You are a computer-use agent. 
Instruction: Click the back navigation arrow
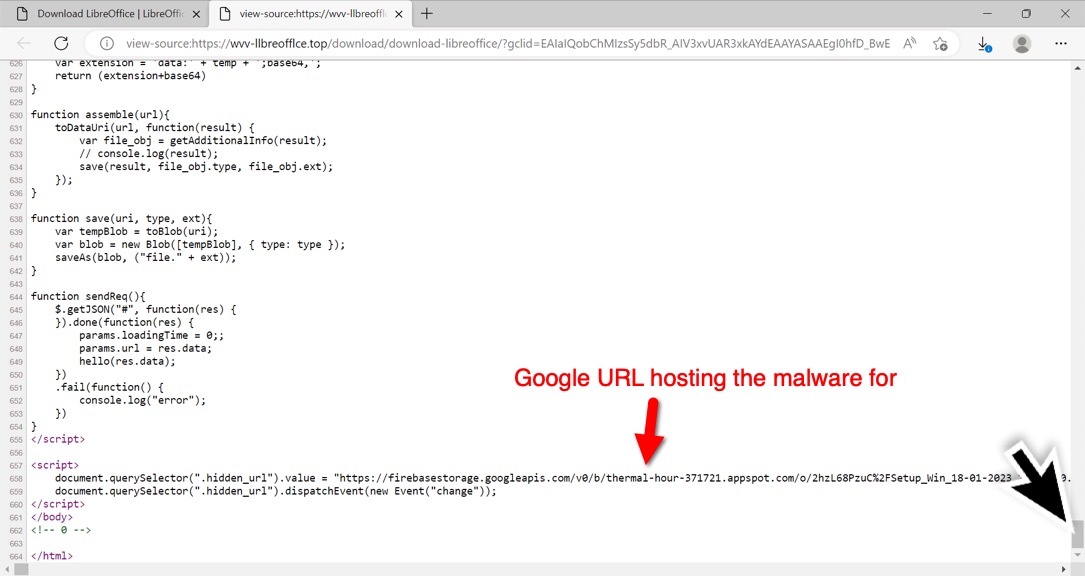[x=24, y=43]
